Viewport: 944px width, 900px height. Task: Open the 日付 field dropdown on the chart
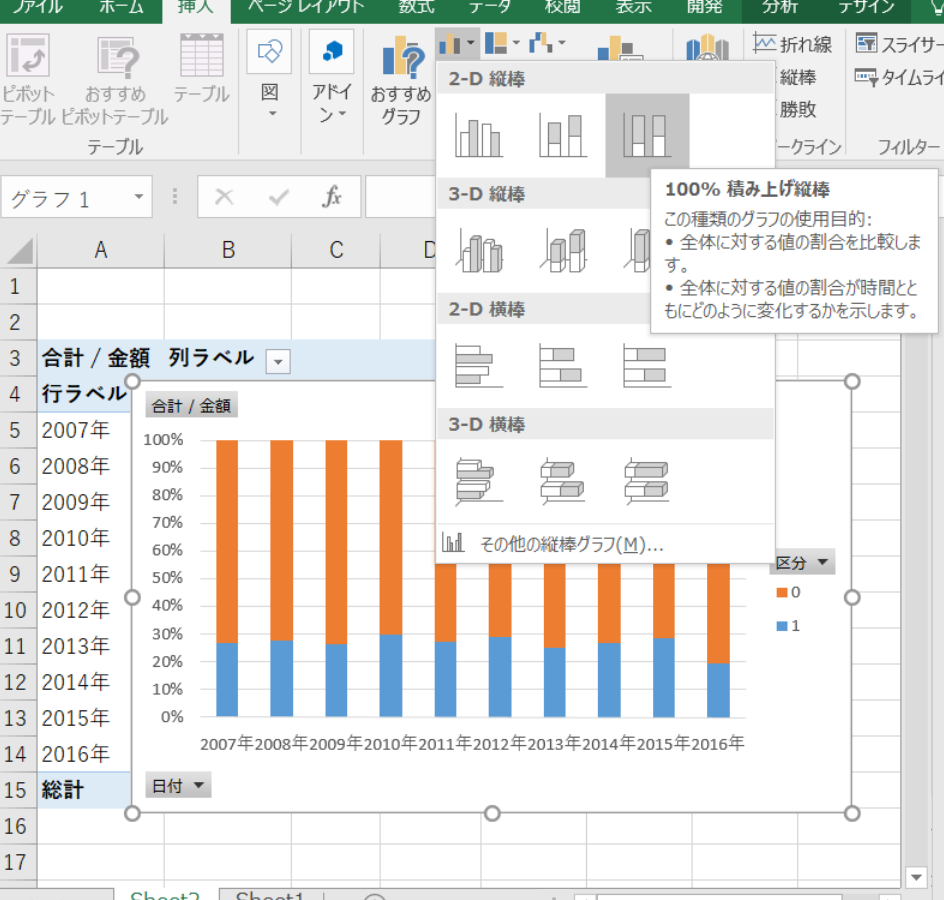tap(179, 786)
